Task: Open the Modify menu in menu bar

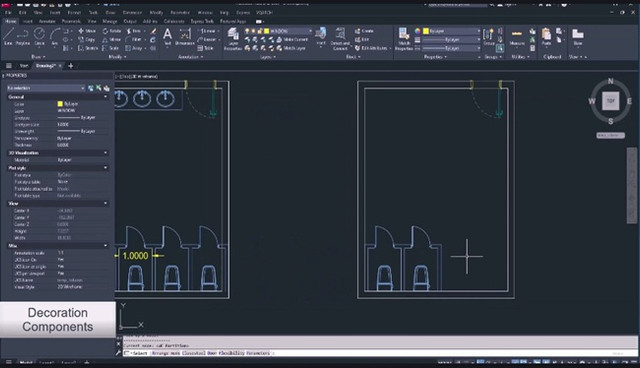Action: coord(156,13)
